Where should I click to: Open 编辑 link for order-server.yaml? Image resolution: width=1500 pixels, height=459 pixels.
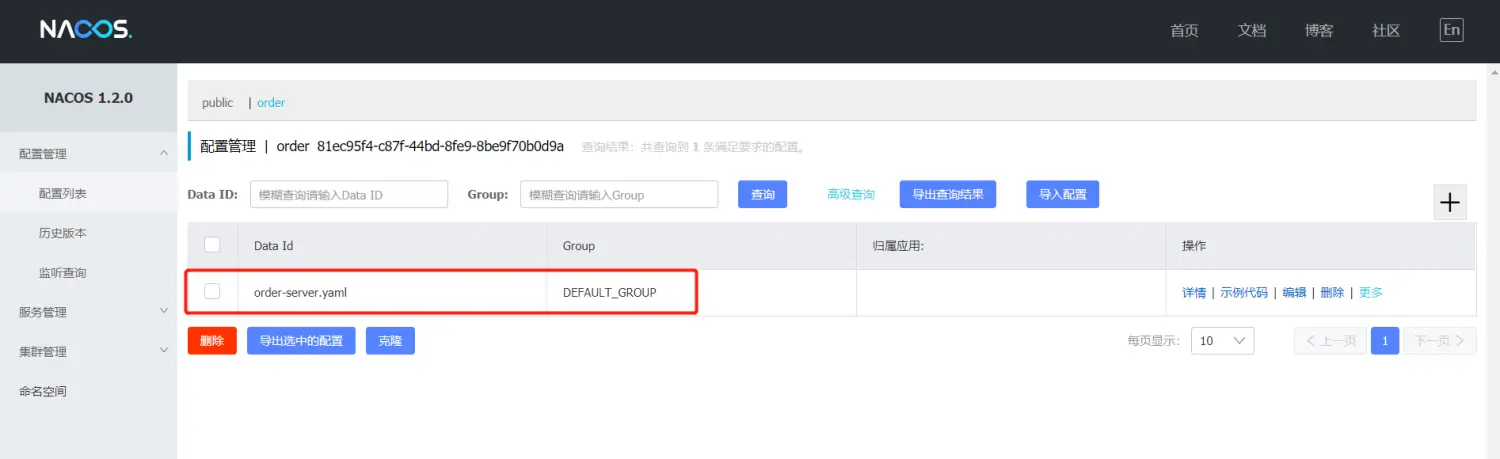pyautogui.click(x=1294, y=293)
